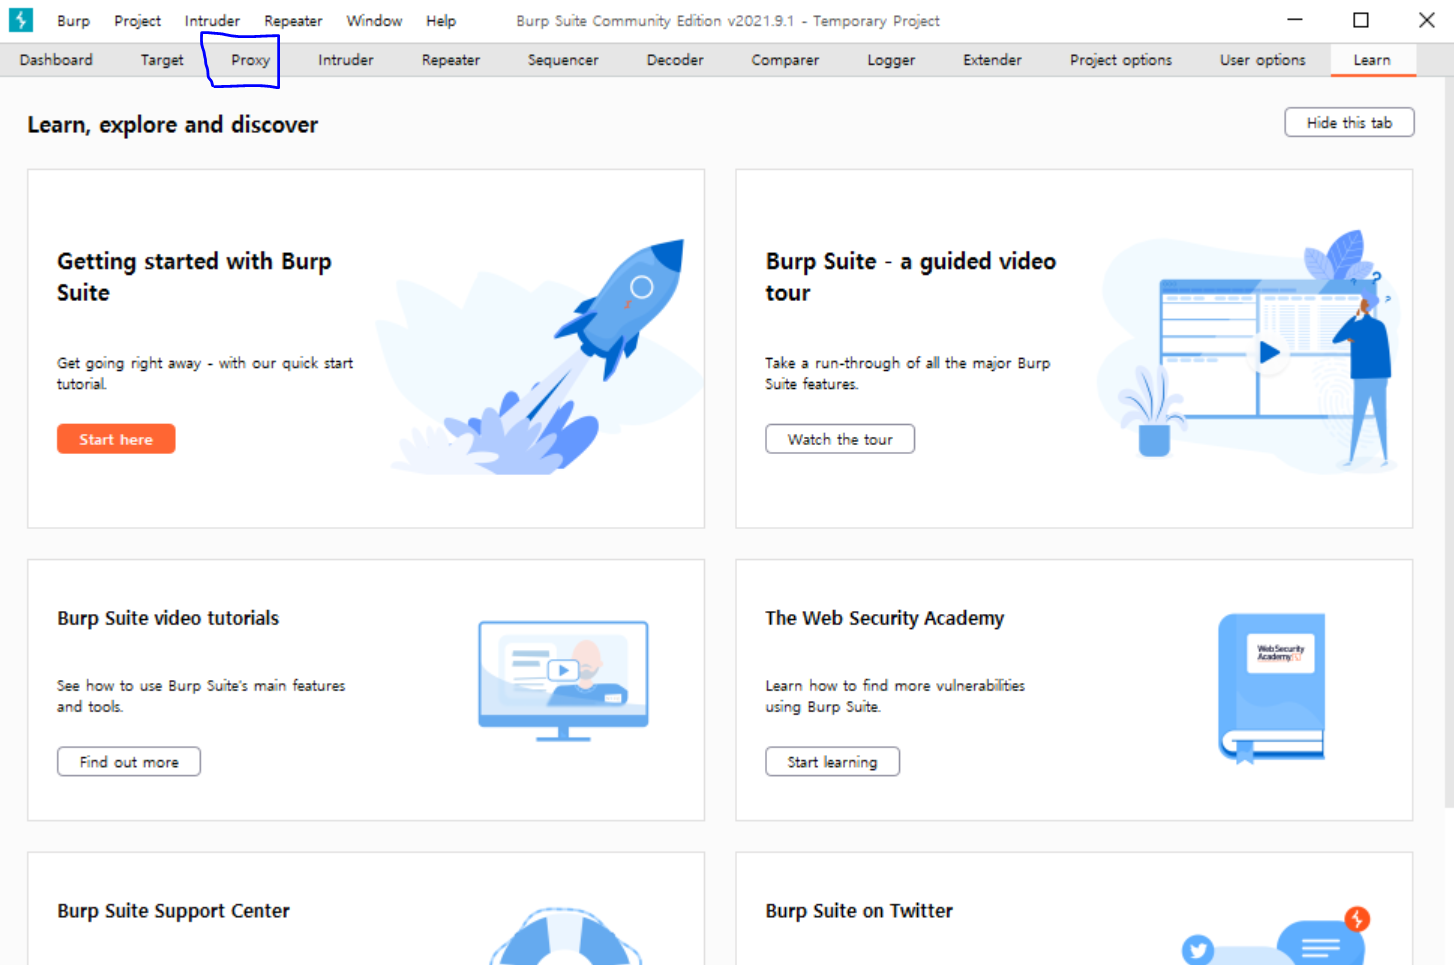The image size is (1454, 965).
Task: Open the Project menu
Action: click(137, 21)
